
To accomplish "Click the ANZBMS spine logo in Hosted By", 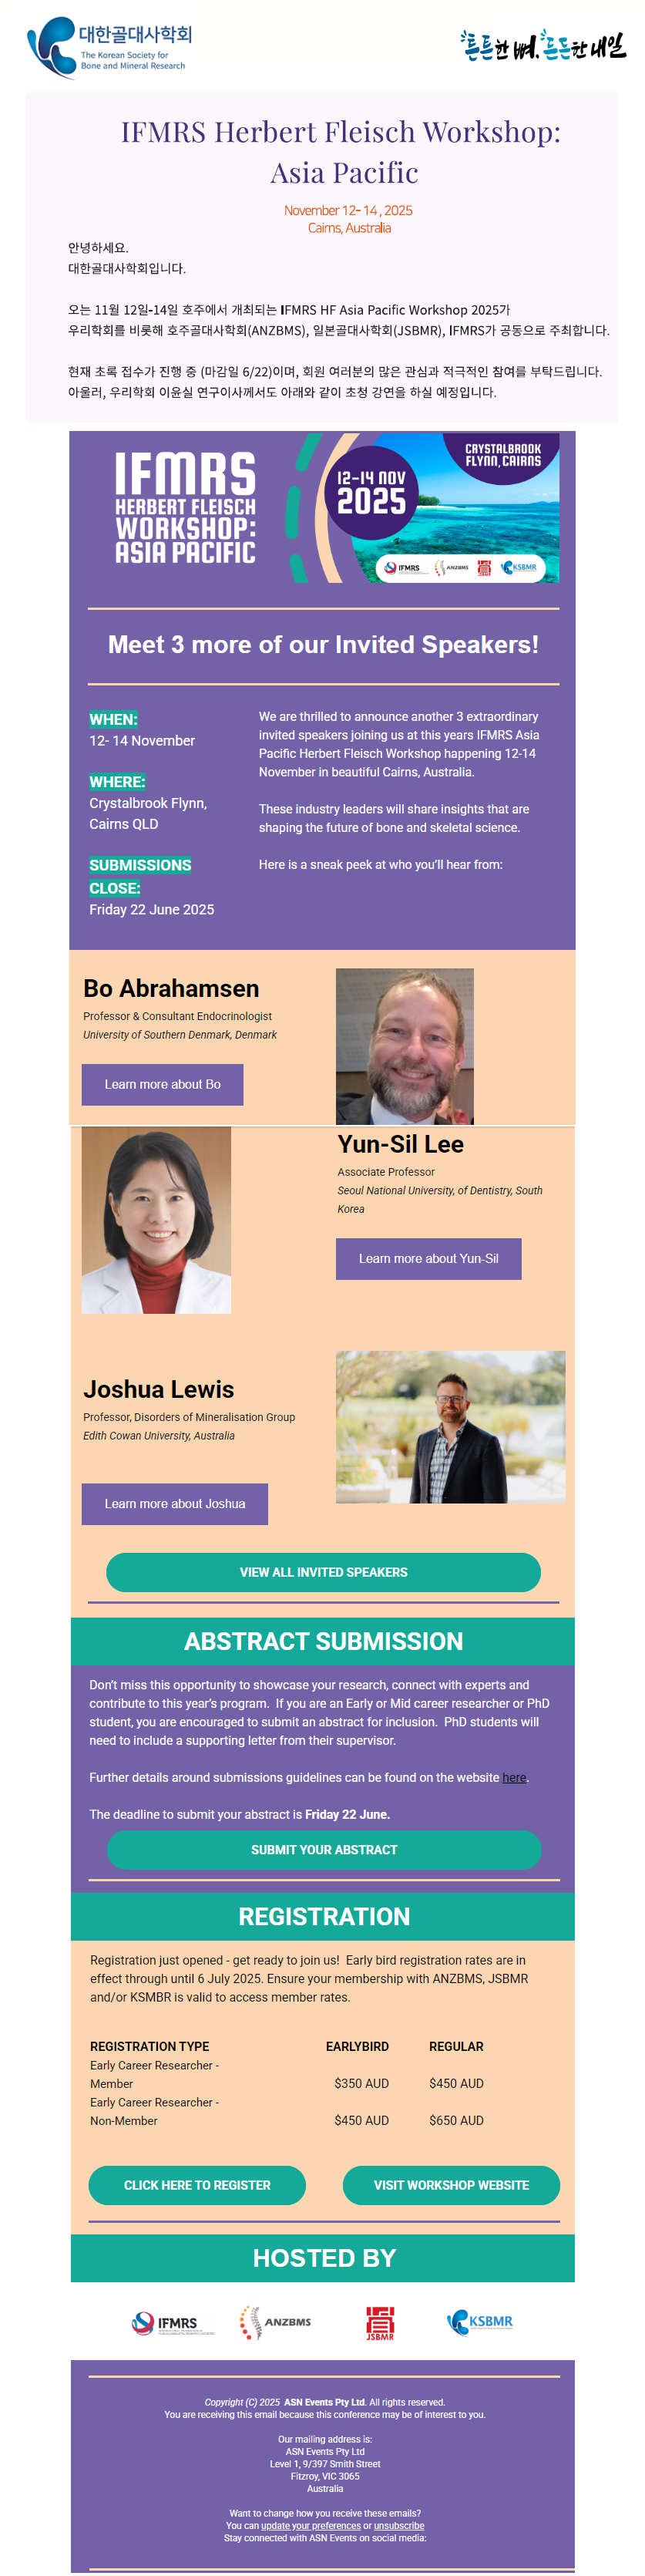I will coord(275,2322).
